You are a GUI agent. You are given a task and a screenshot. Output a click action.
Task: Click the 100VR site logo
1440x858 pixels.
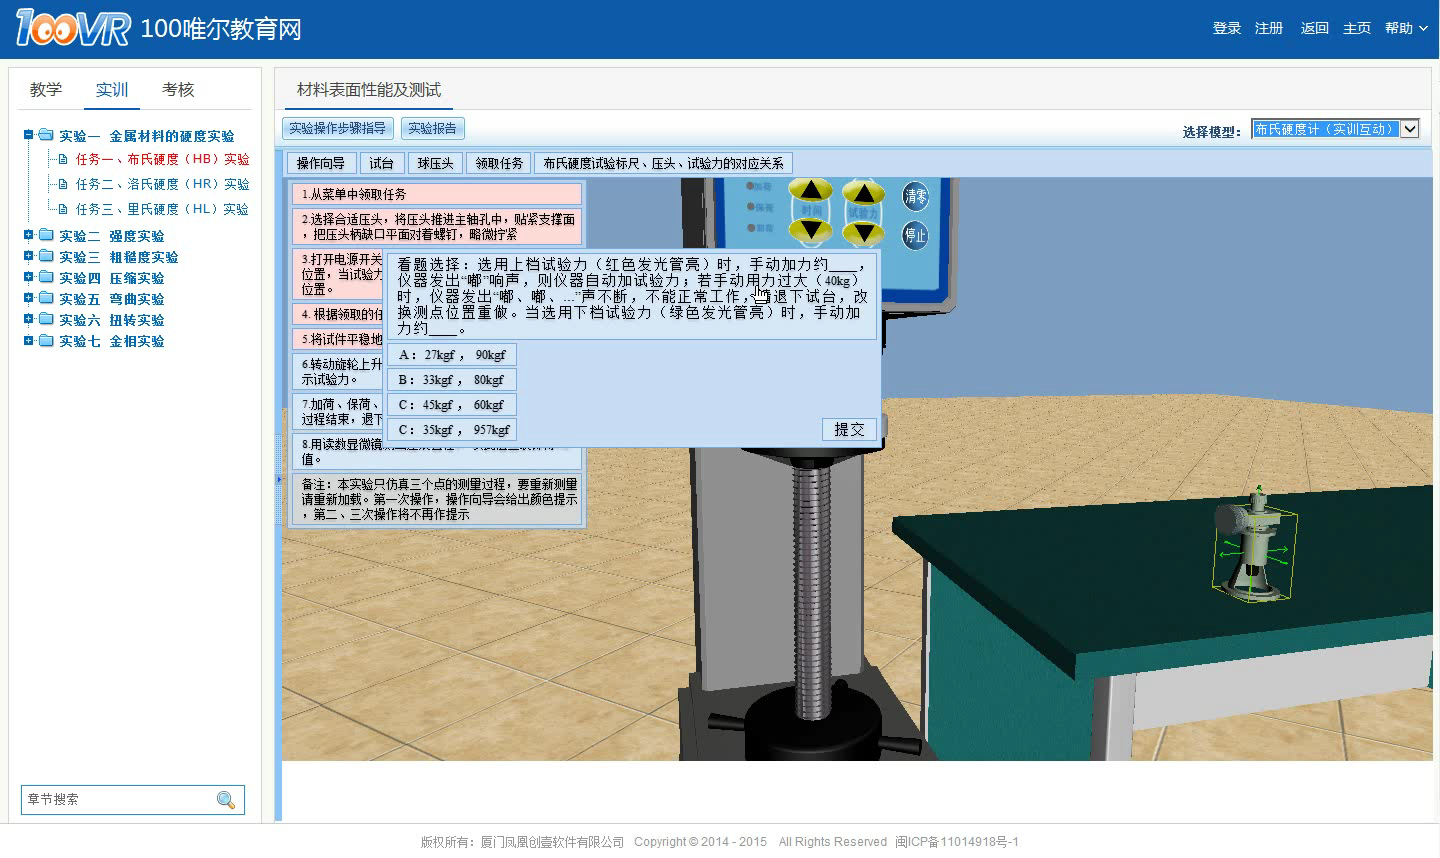coord(72,28)
